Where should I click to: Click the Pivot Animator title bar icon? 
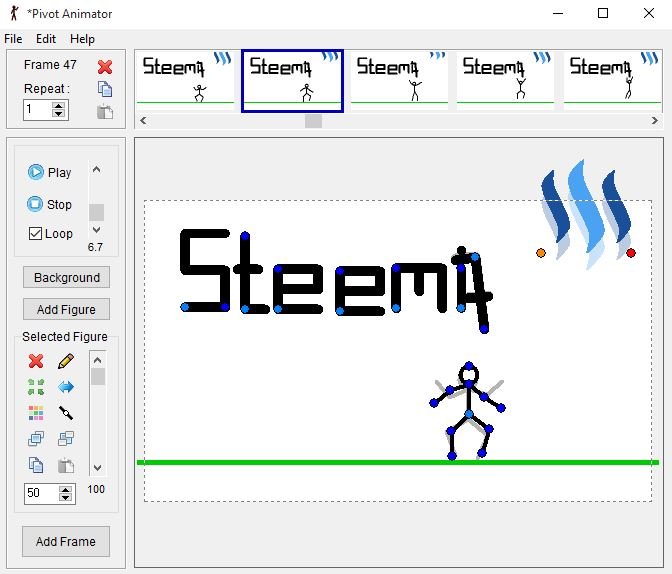click(x=14, y=13)
